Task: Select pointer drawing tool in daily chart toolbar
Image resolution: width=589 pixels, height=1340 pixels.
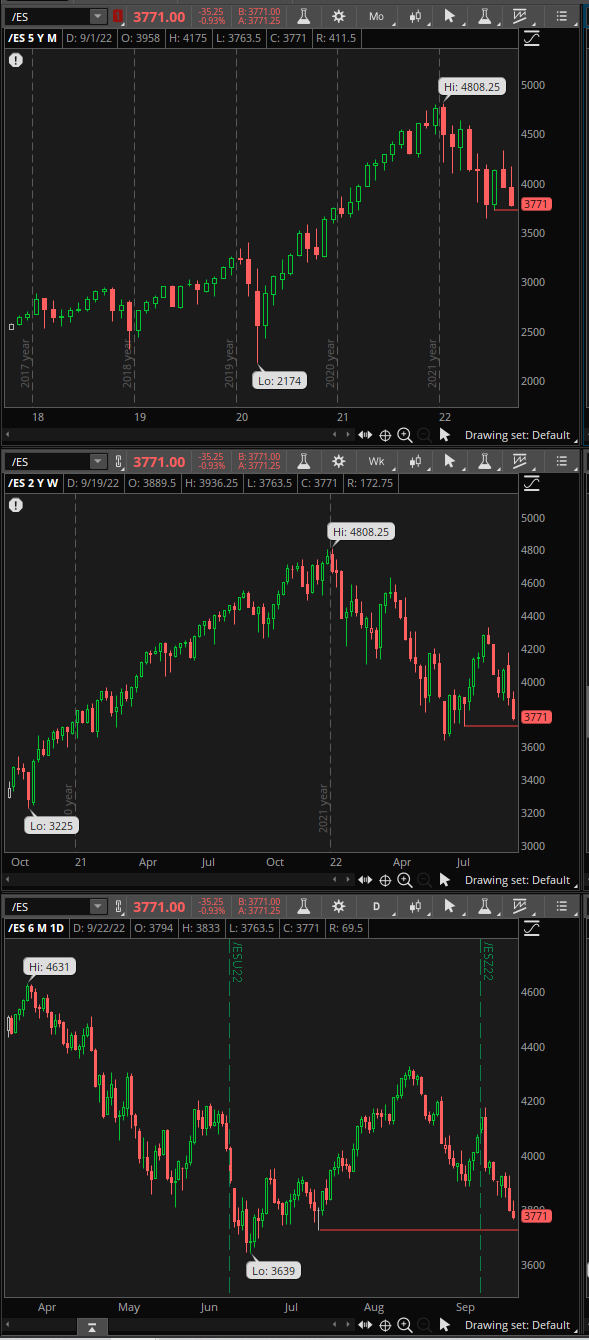Action: coord(450,906)
